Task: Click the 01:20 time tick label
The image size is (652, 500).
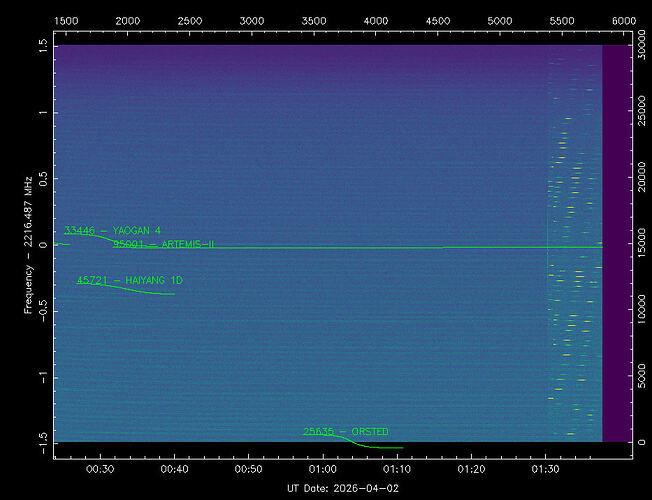Action: 471,468
